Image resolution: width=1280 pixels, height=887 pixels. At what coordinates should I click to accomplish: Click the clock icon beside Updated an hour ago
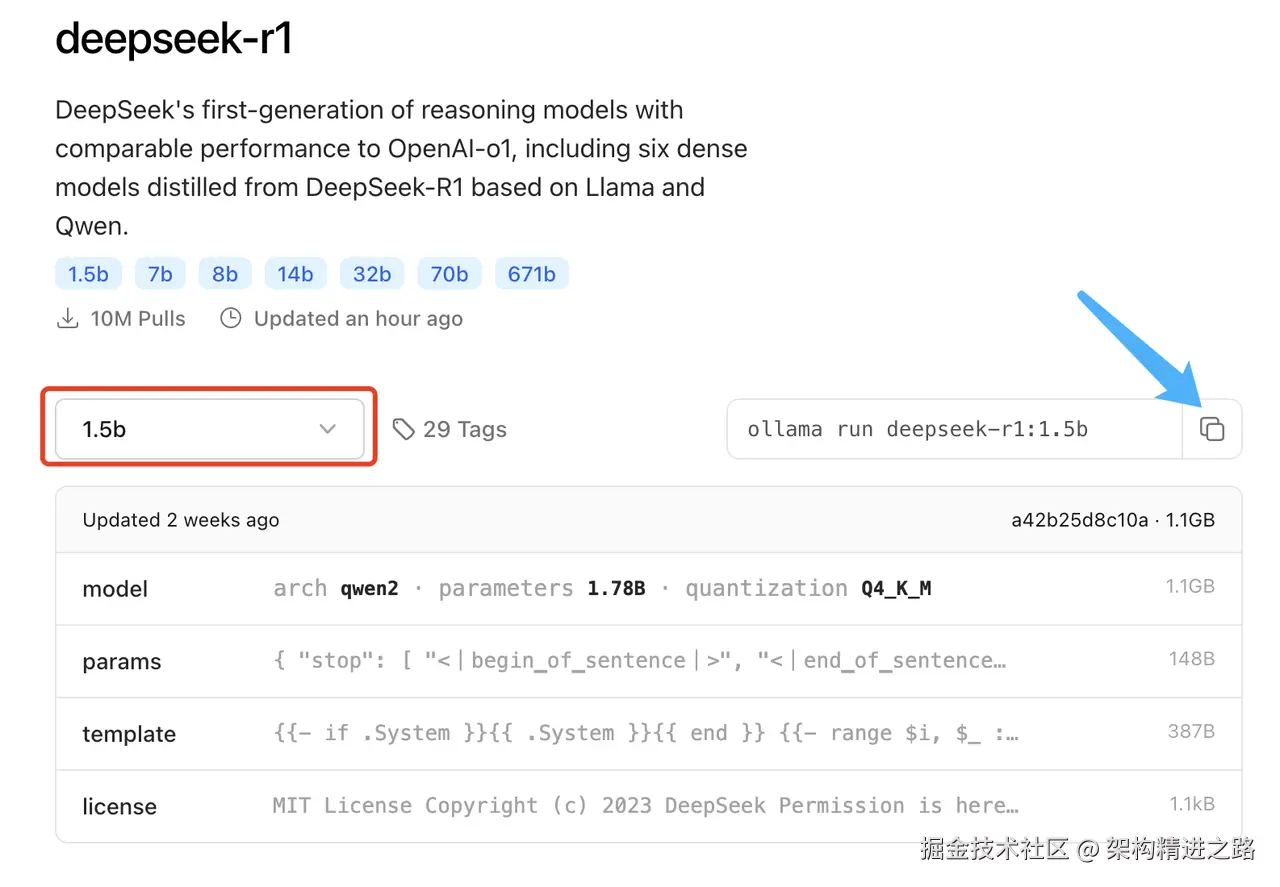point(231,319)
